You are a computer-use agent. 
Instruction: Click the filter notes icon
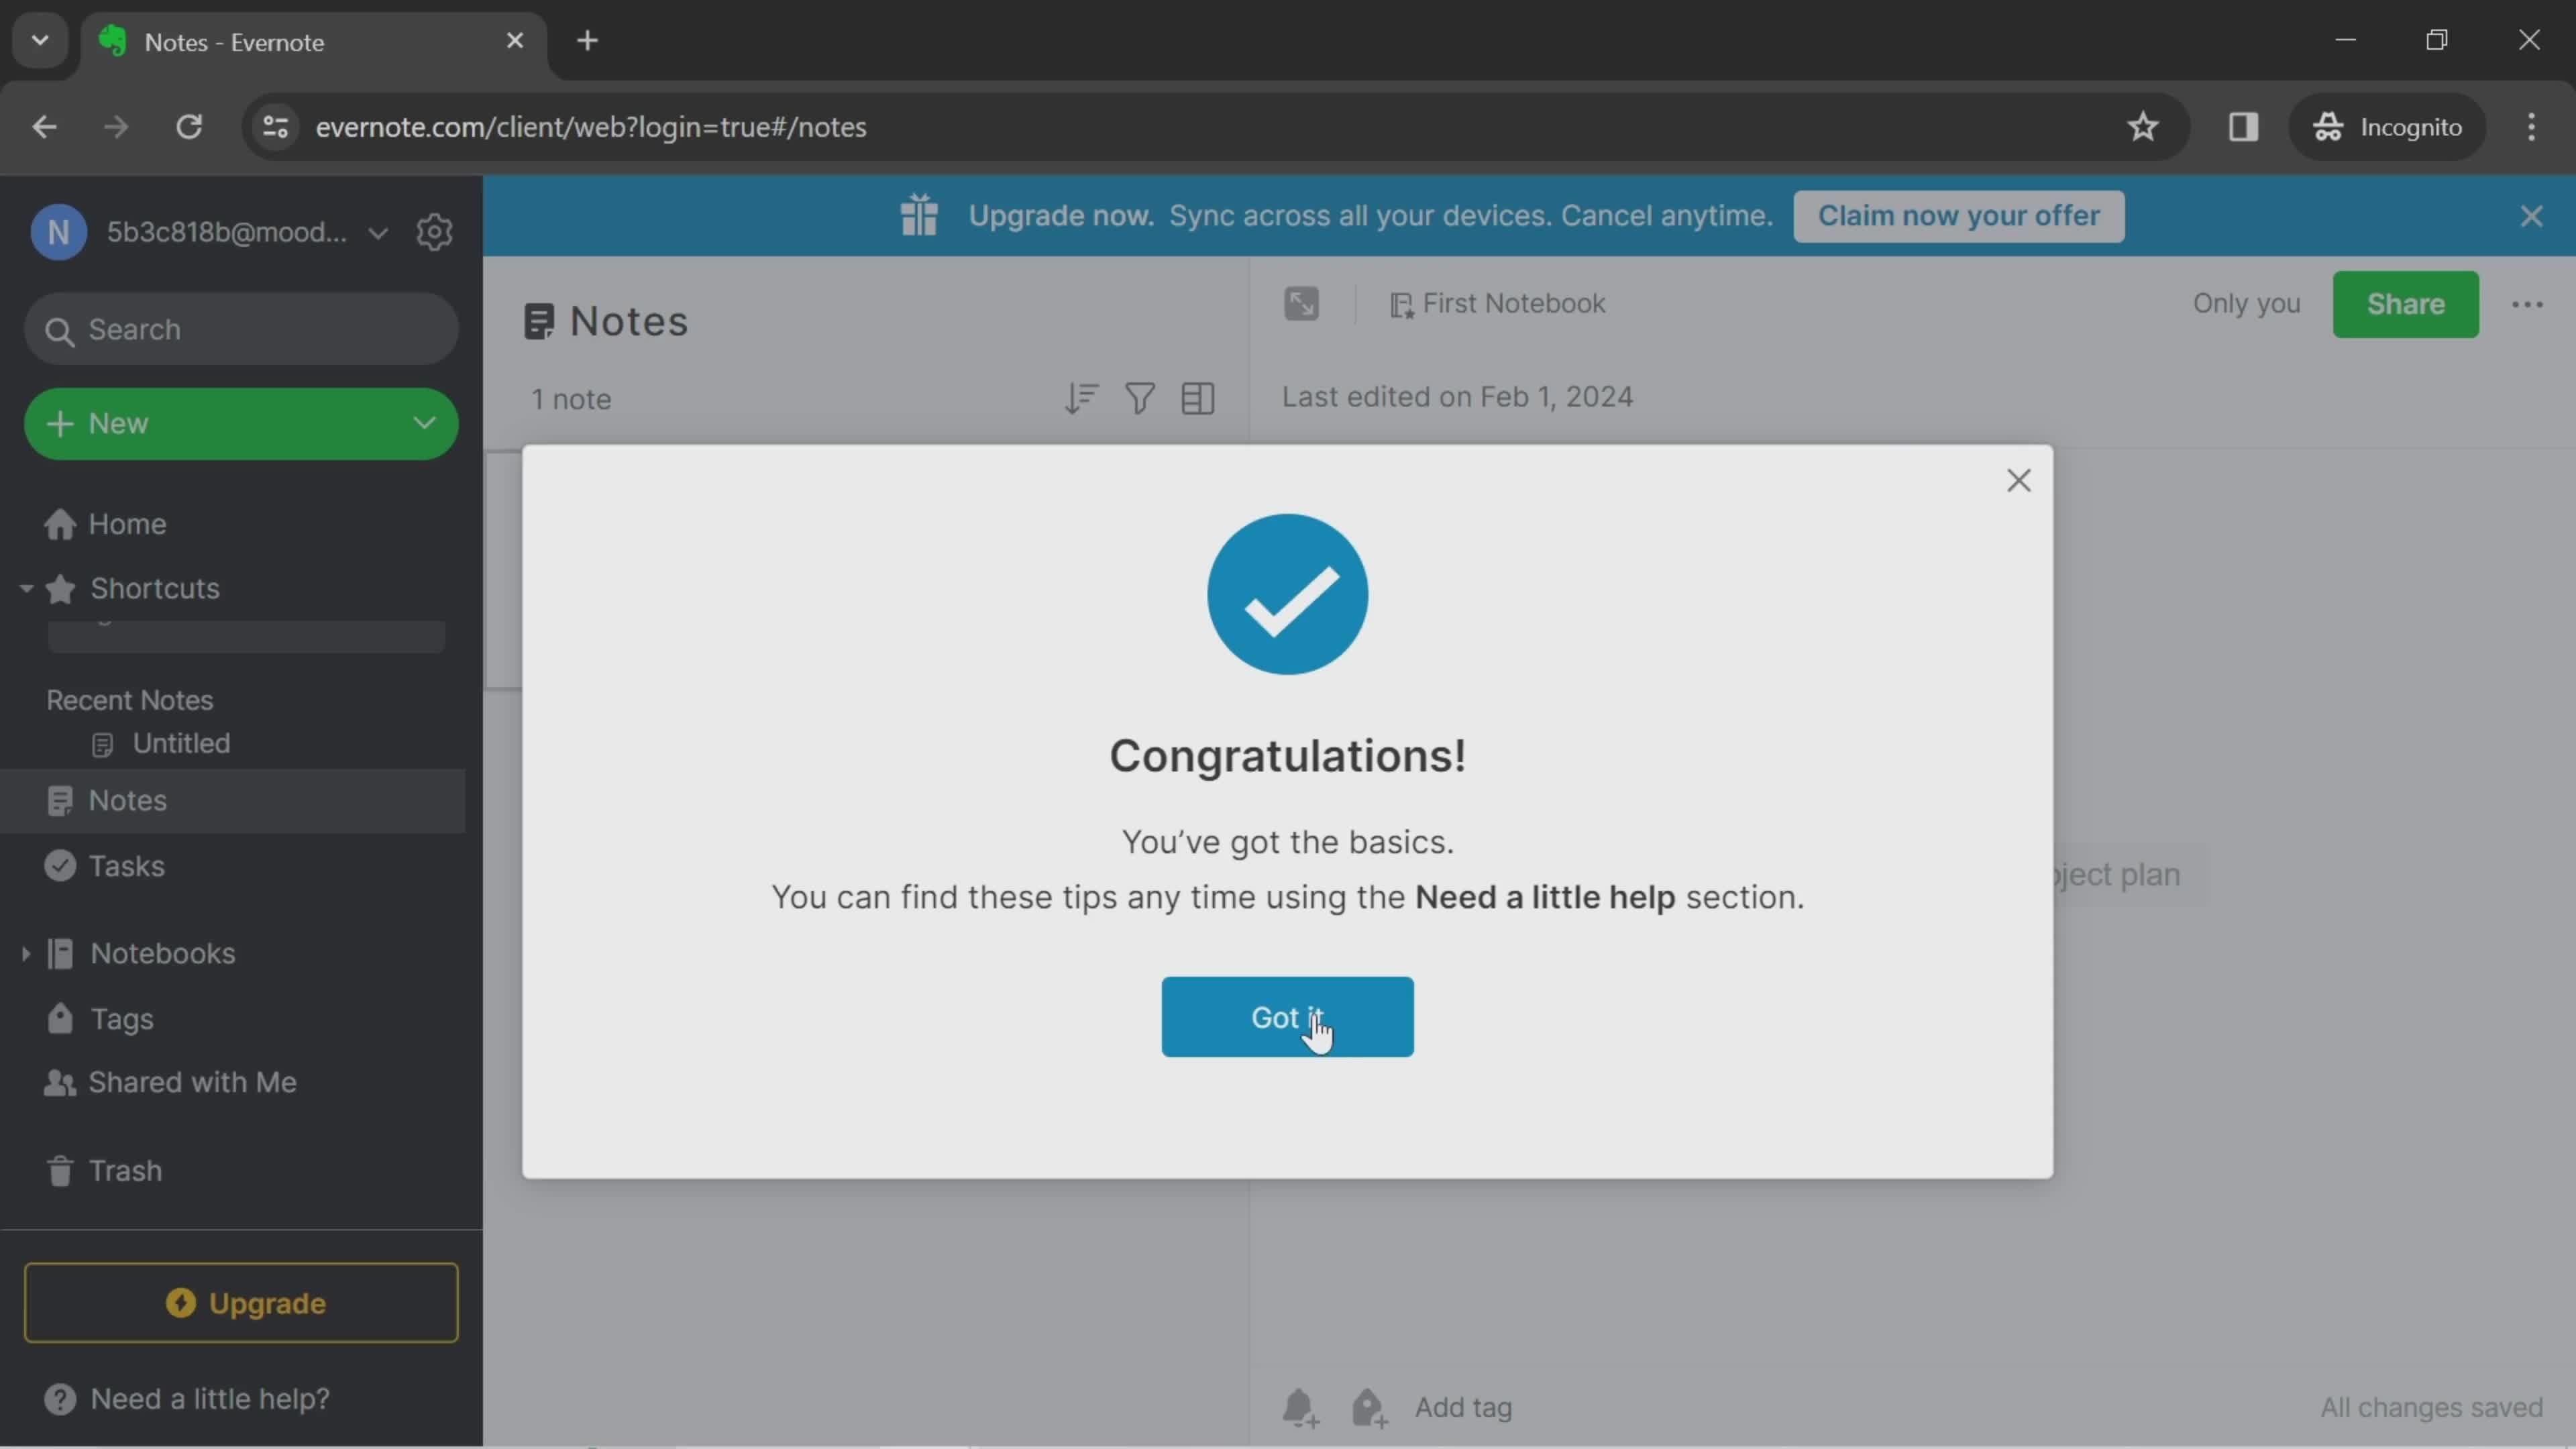[1139, 396]
